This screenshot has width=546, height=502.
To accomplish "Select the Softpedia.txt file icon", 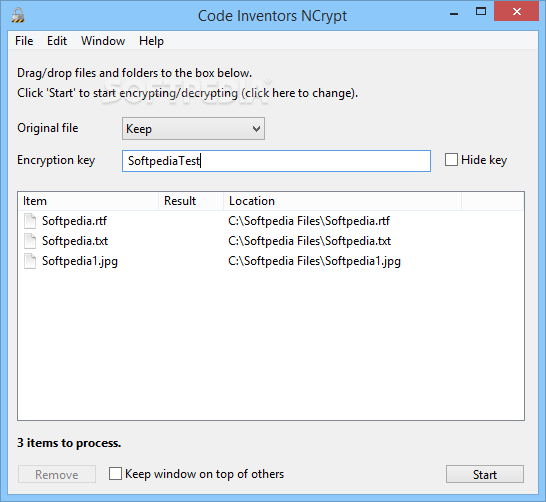I will (30, 241).
